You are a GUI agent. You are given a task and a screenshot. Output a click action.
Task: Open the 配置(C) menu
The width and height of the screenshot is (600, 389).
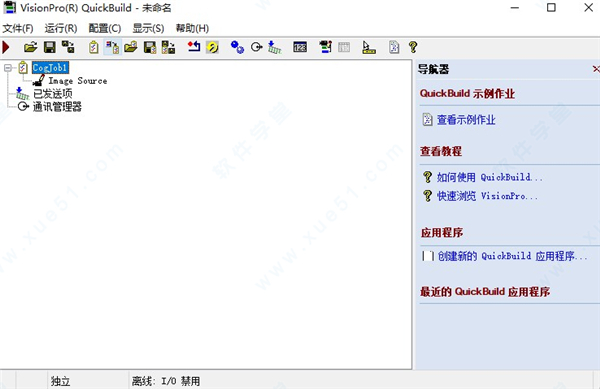[x=105, y=28]
